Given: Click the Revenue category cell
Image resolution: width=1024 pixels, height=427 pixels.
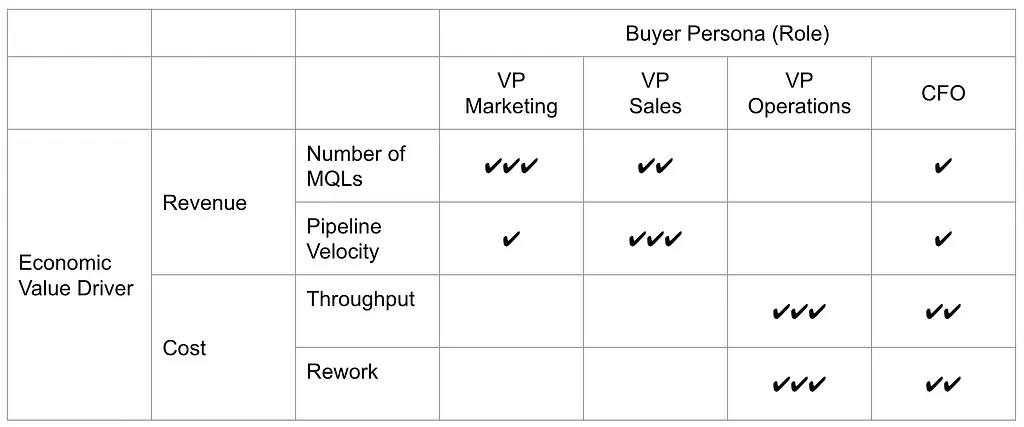Looking at the screenshot, I should click(x=223, y=202).
